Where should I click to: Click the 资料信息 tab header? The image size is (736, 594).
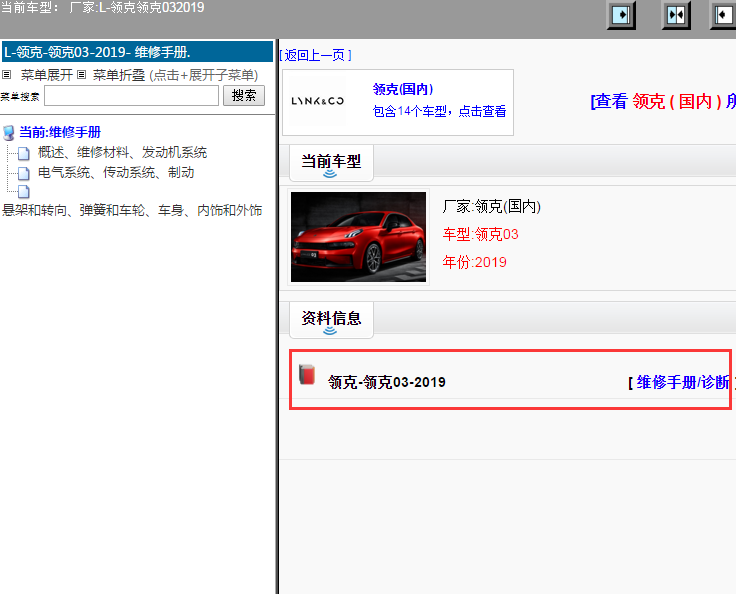(331, 320)
